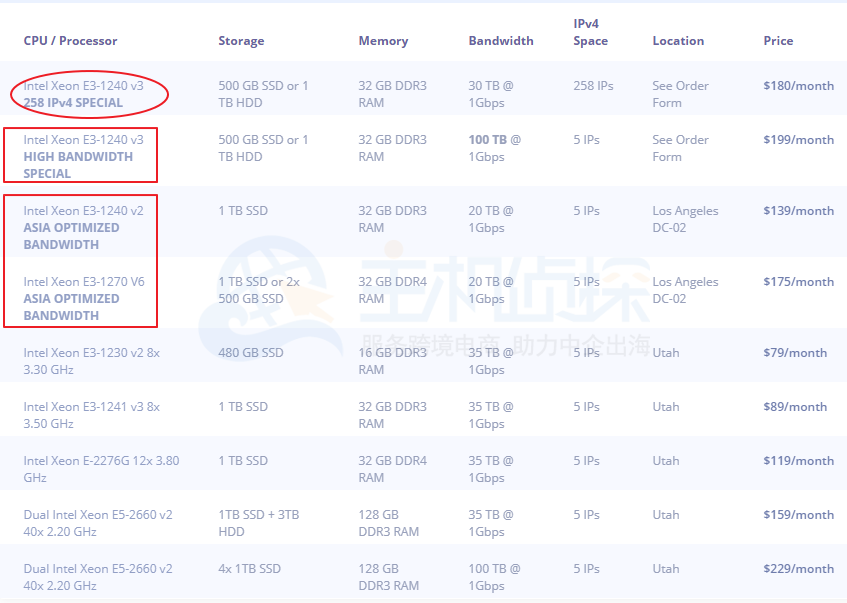This screenshot has width=847, height=603.
Task: Open the HIGH BANDWIDTH SPECIAL server plan
Action: (83, 157)
